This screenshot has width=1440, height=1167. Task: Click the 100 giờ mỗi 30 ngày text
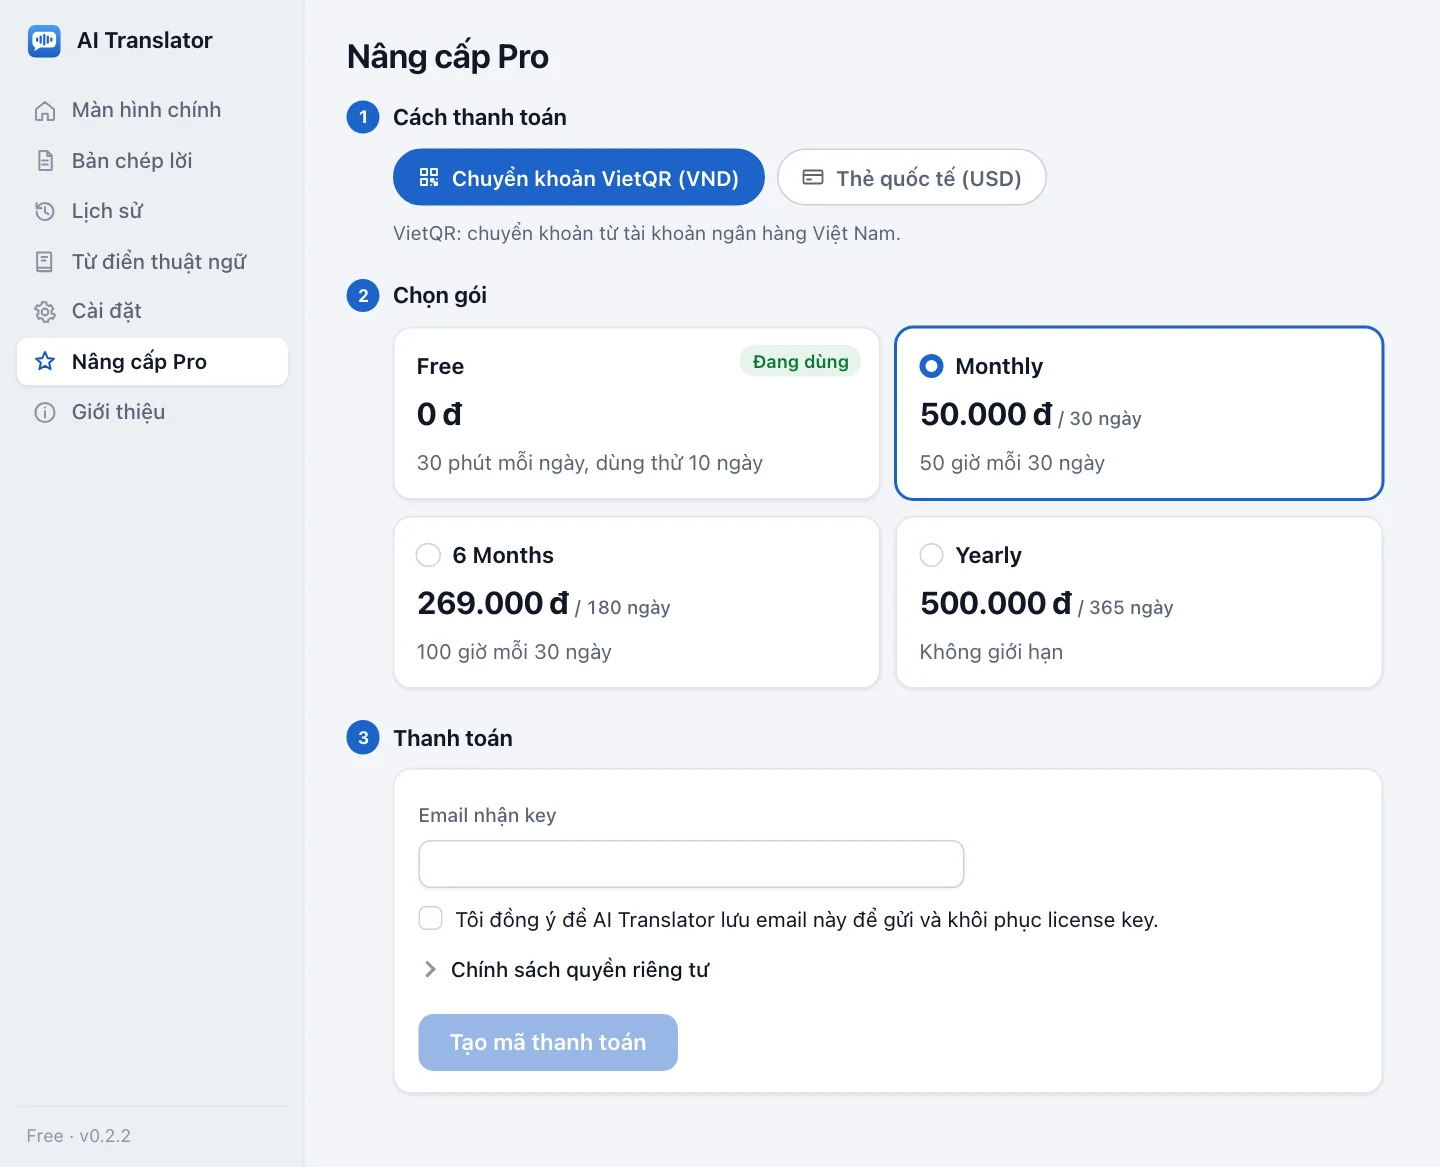coord(514,652)
